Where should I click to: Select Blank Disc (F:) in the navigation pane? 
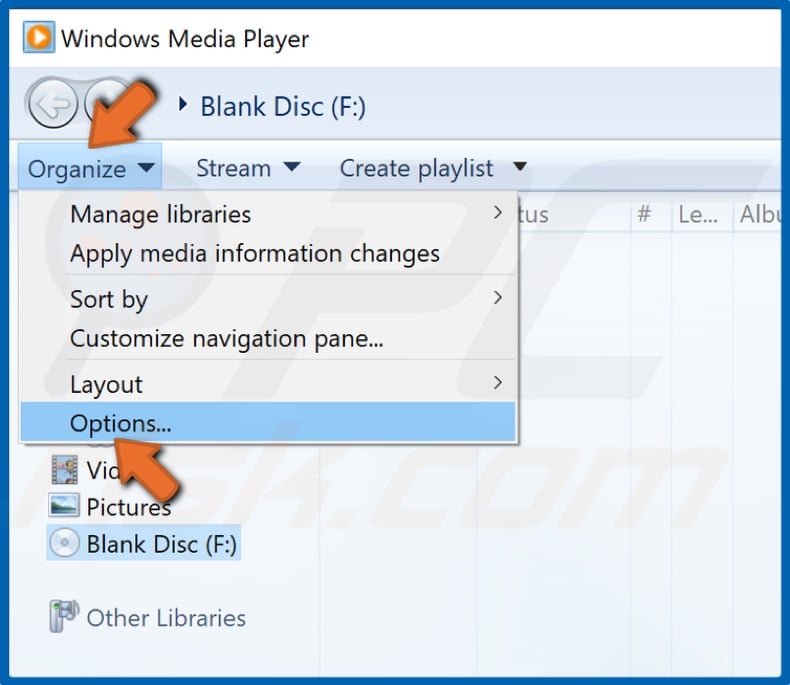[x=144, y=543]
